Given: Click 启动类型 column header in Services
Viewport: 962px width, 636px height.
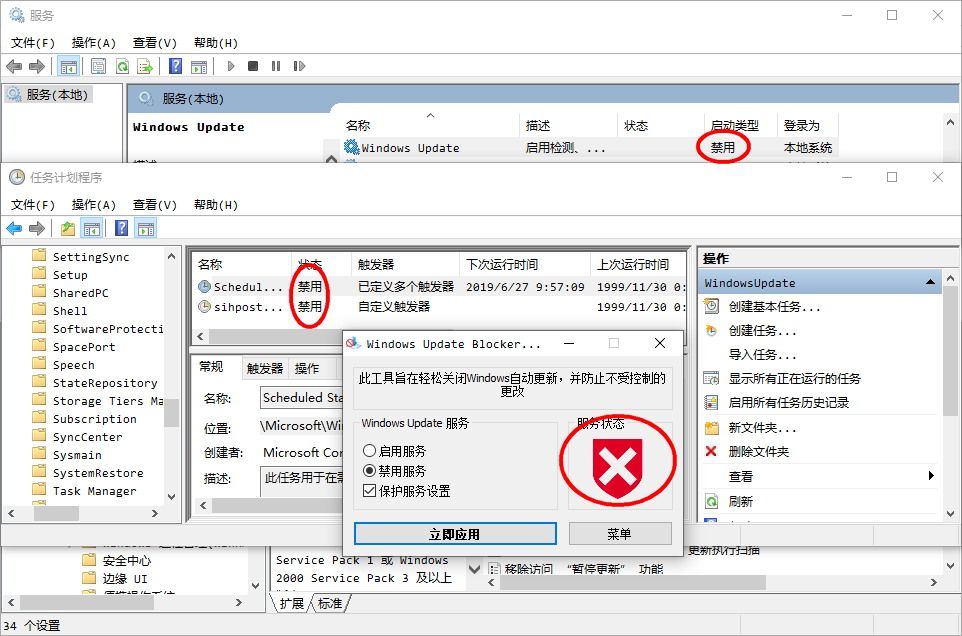Looking at the screenshot, I should (734, 126).
